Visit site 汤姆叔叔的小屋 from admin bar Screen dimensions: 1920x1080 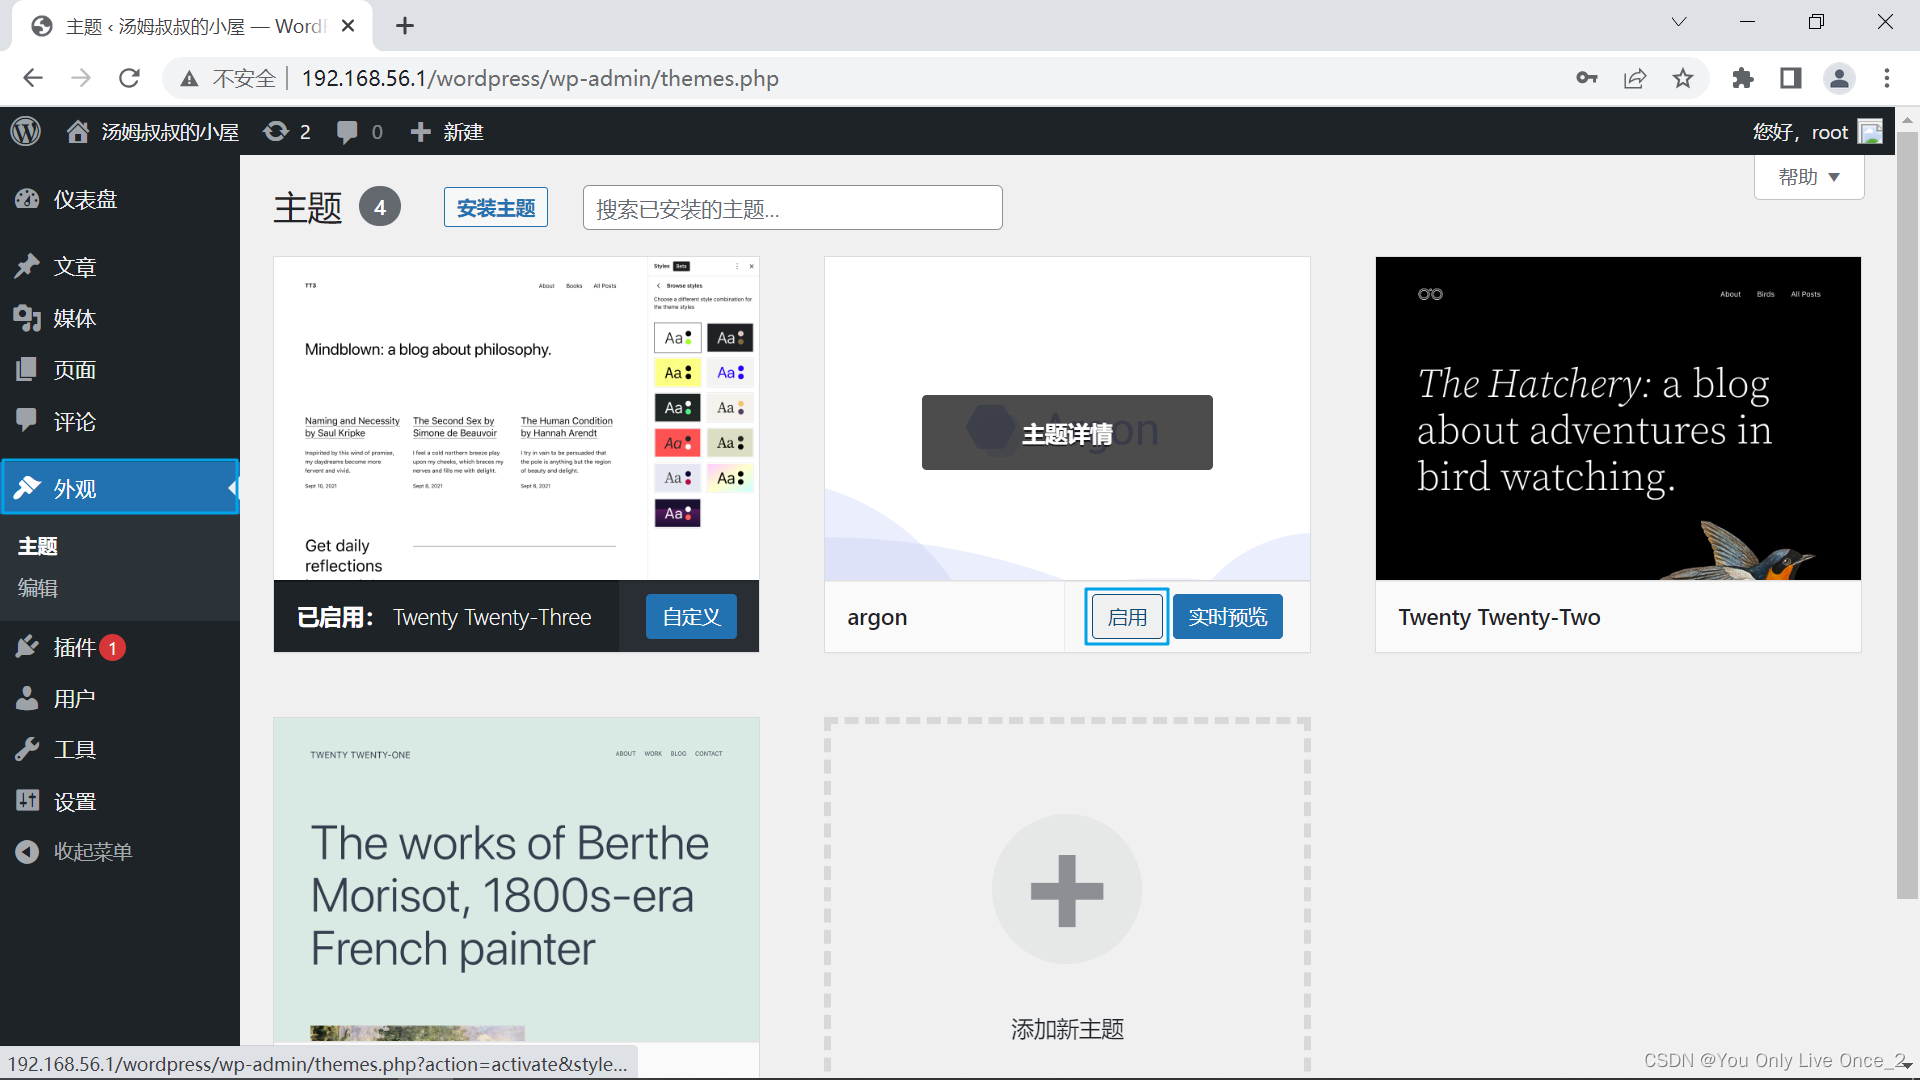[153, 132]
